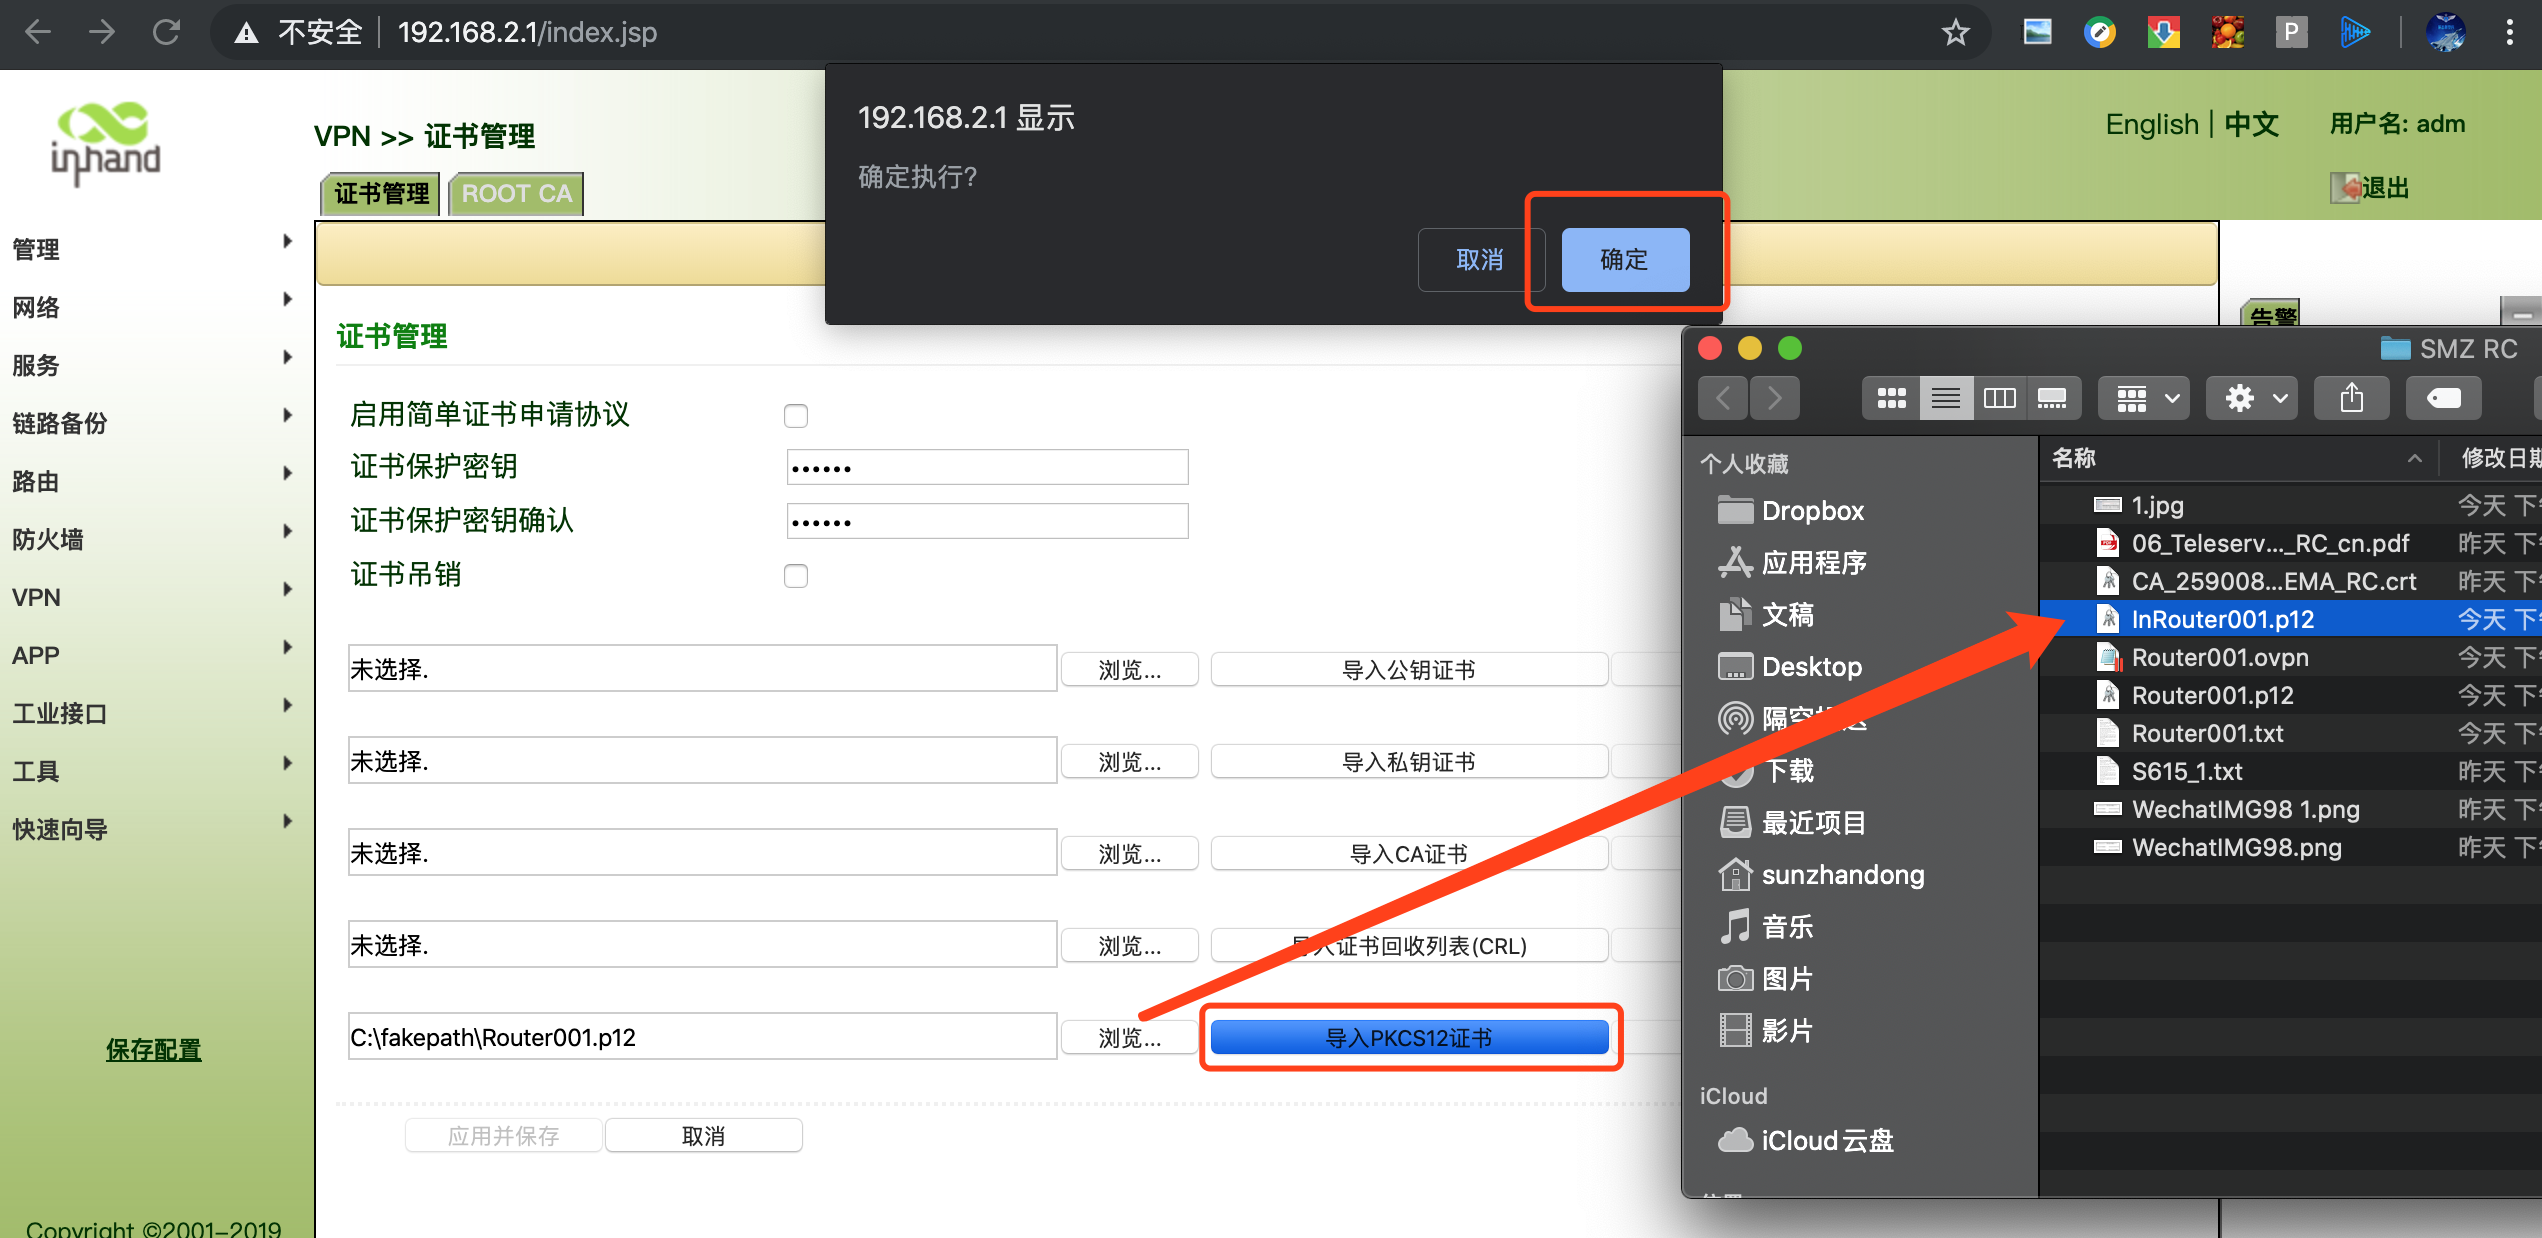
Task: Switch Finder to gallery view
Action: (x=2052, y=399)
